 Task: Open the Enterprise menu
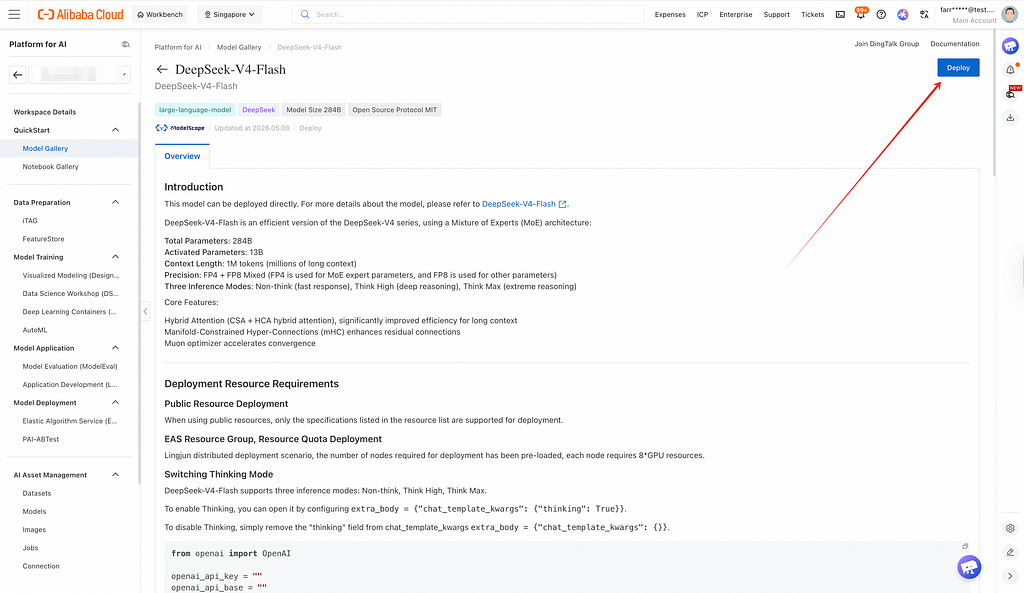(735, 14)
